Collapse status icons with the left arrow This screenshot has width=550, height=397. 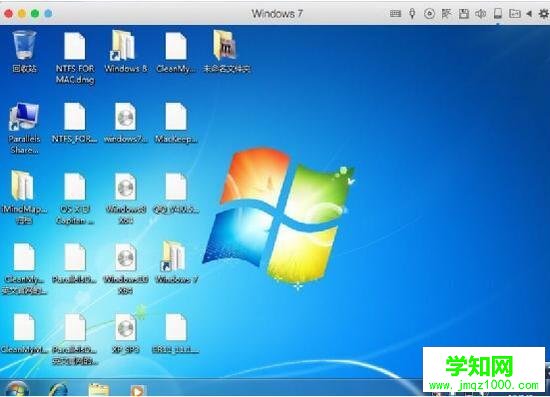pos(529,14)
